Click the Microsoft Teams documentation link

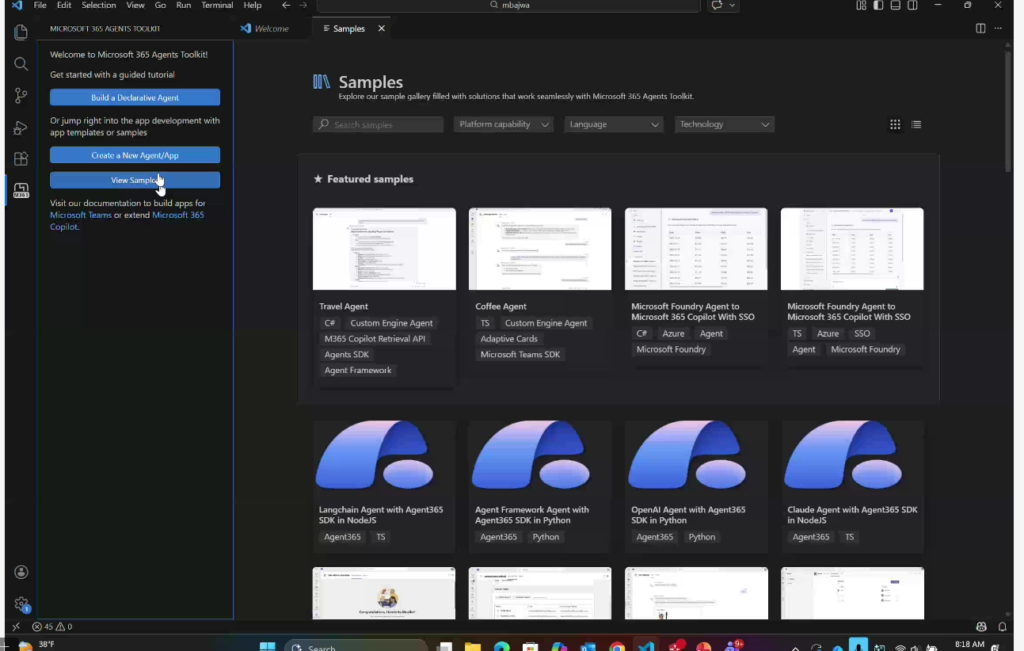coord(81,215)
